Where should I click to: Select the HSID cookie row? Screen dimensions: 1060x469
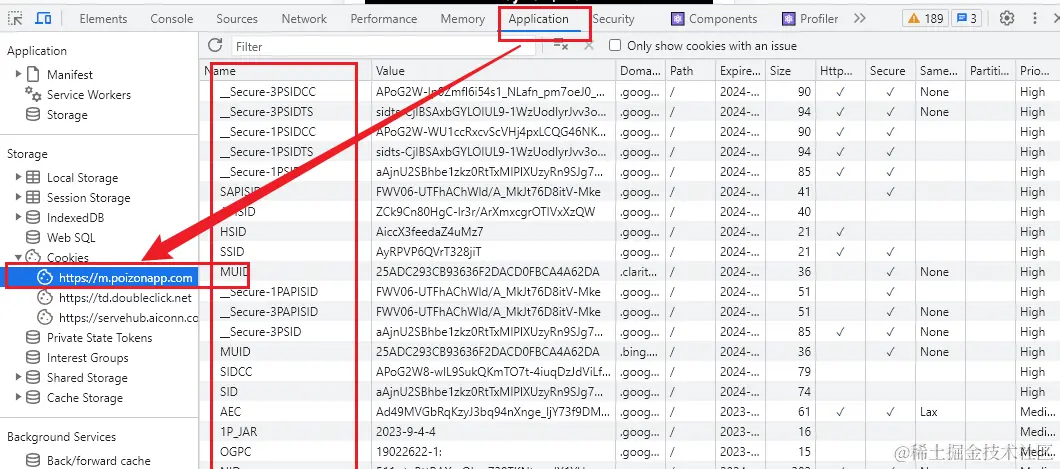coord(629,232)
